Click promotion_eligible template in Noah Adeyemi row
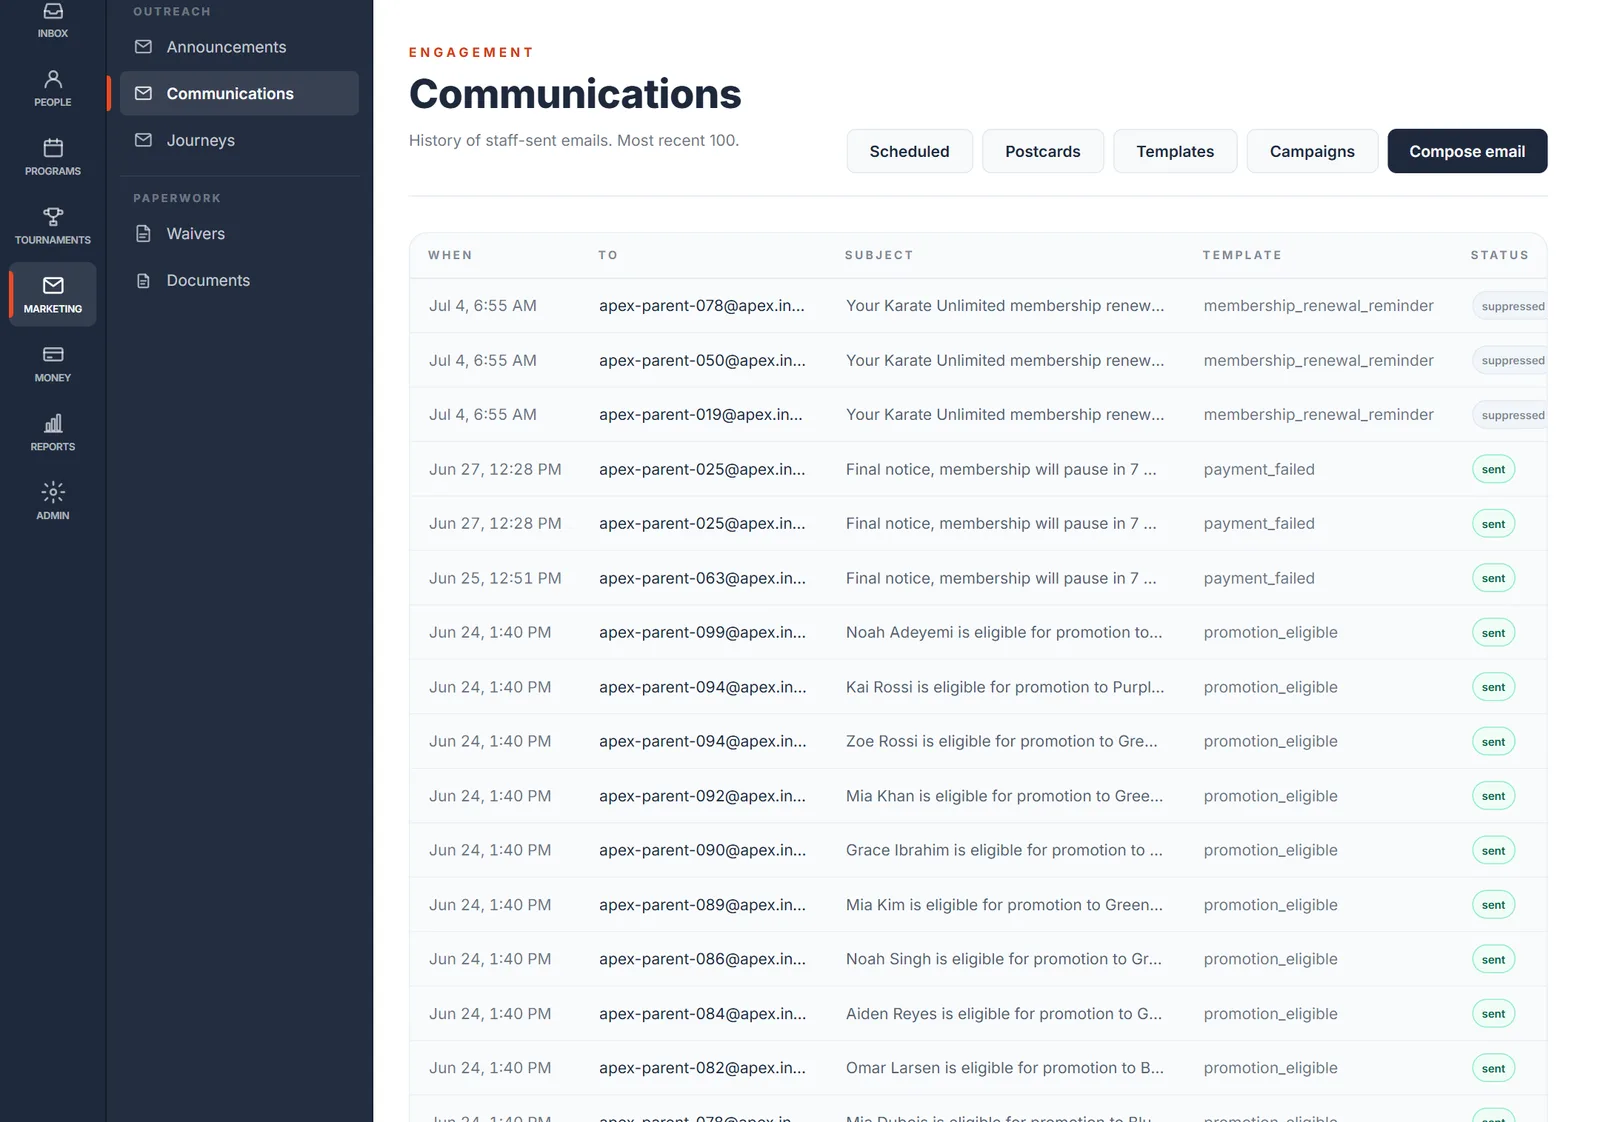The width and height of the screenshot is (1600, 1122). (1270, 632)
